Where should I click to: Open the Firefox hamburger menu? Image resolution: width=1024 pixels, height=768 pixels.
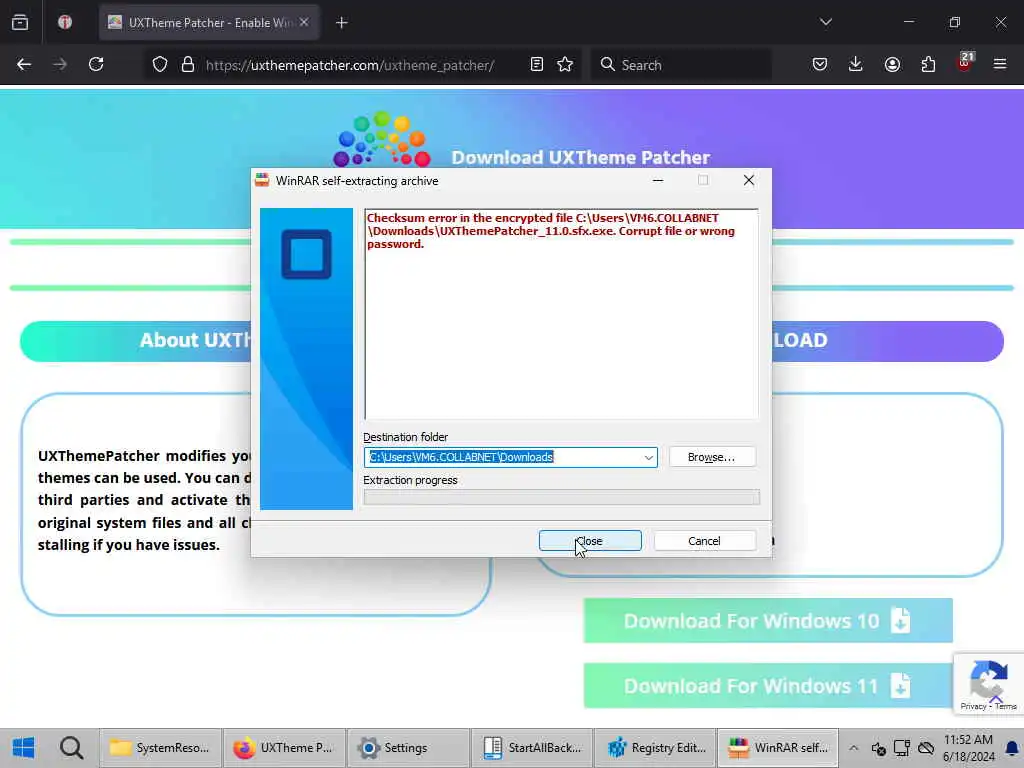tap(1000, 65)
